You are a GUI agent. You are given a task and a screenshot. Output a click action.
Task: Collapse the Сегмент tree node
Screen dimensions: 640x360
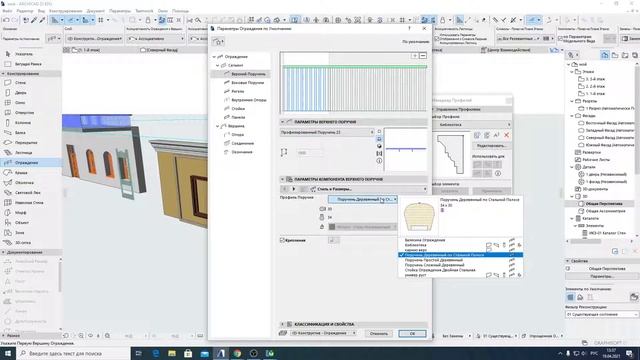pos(218,65)
